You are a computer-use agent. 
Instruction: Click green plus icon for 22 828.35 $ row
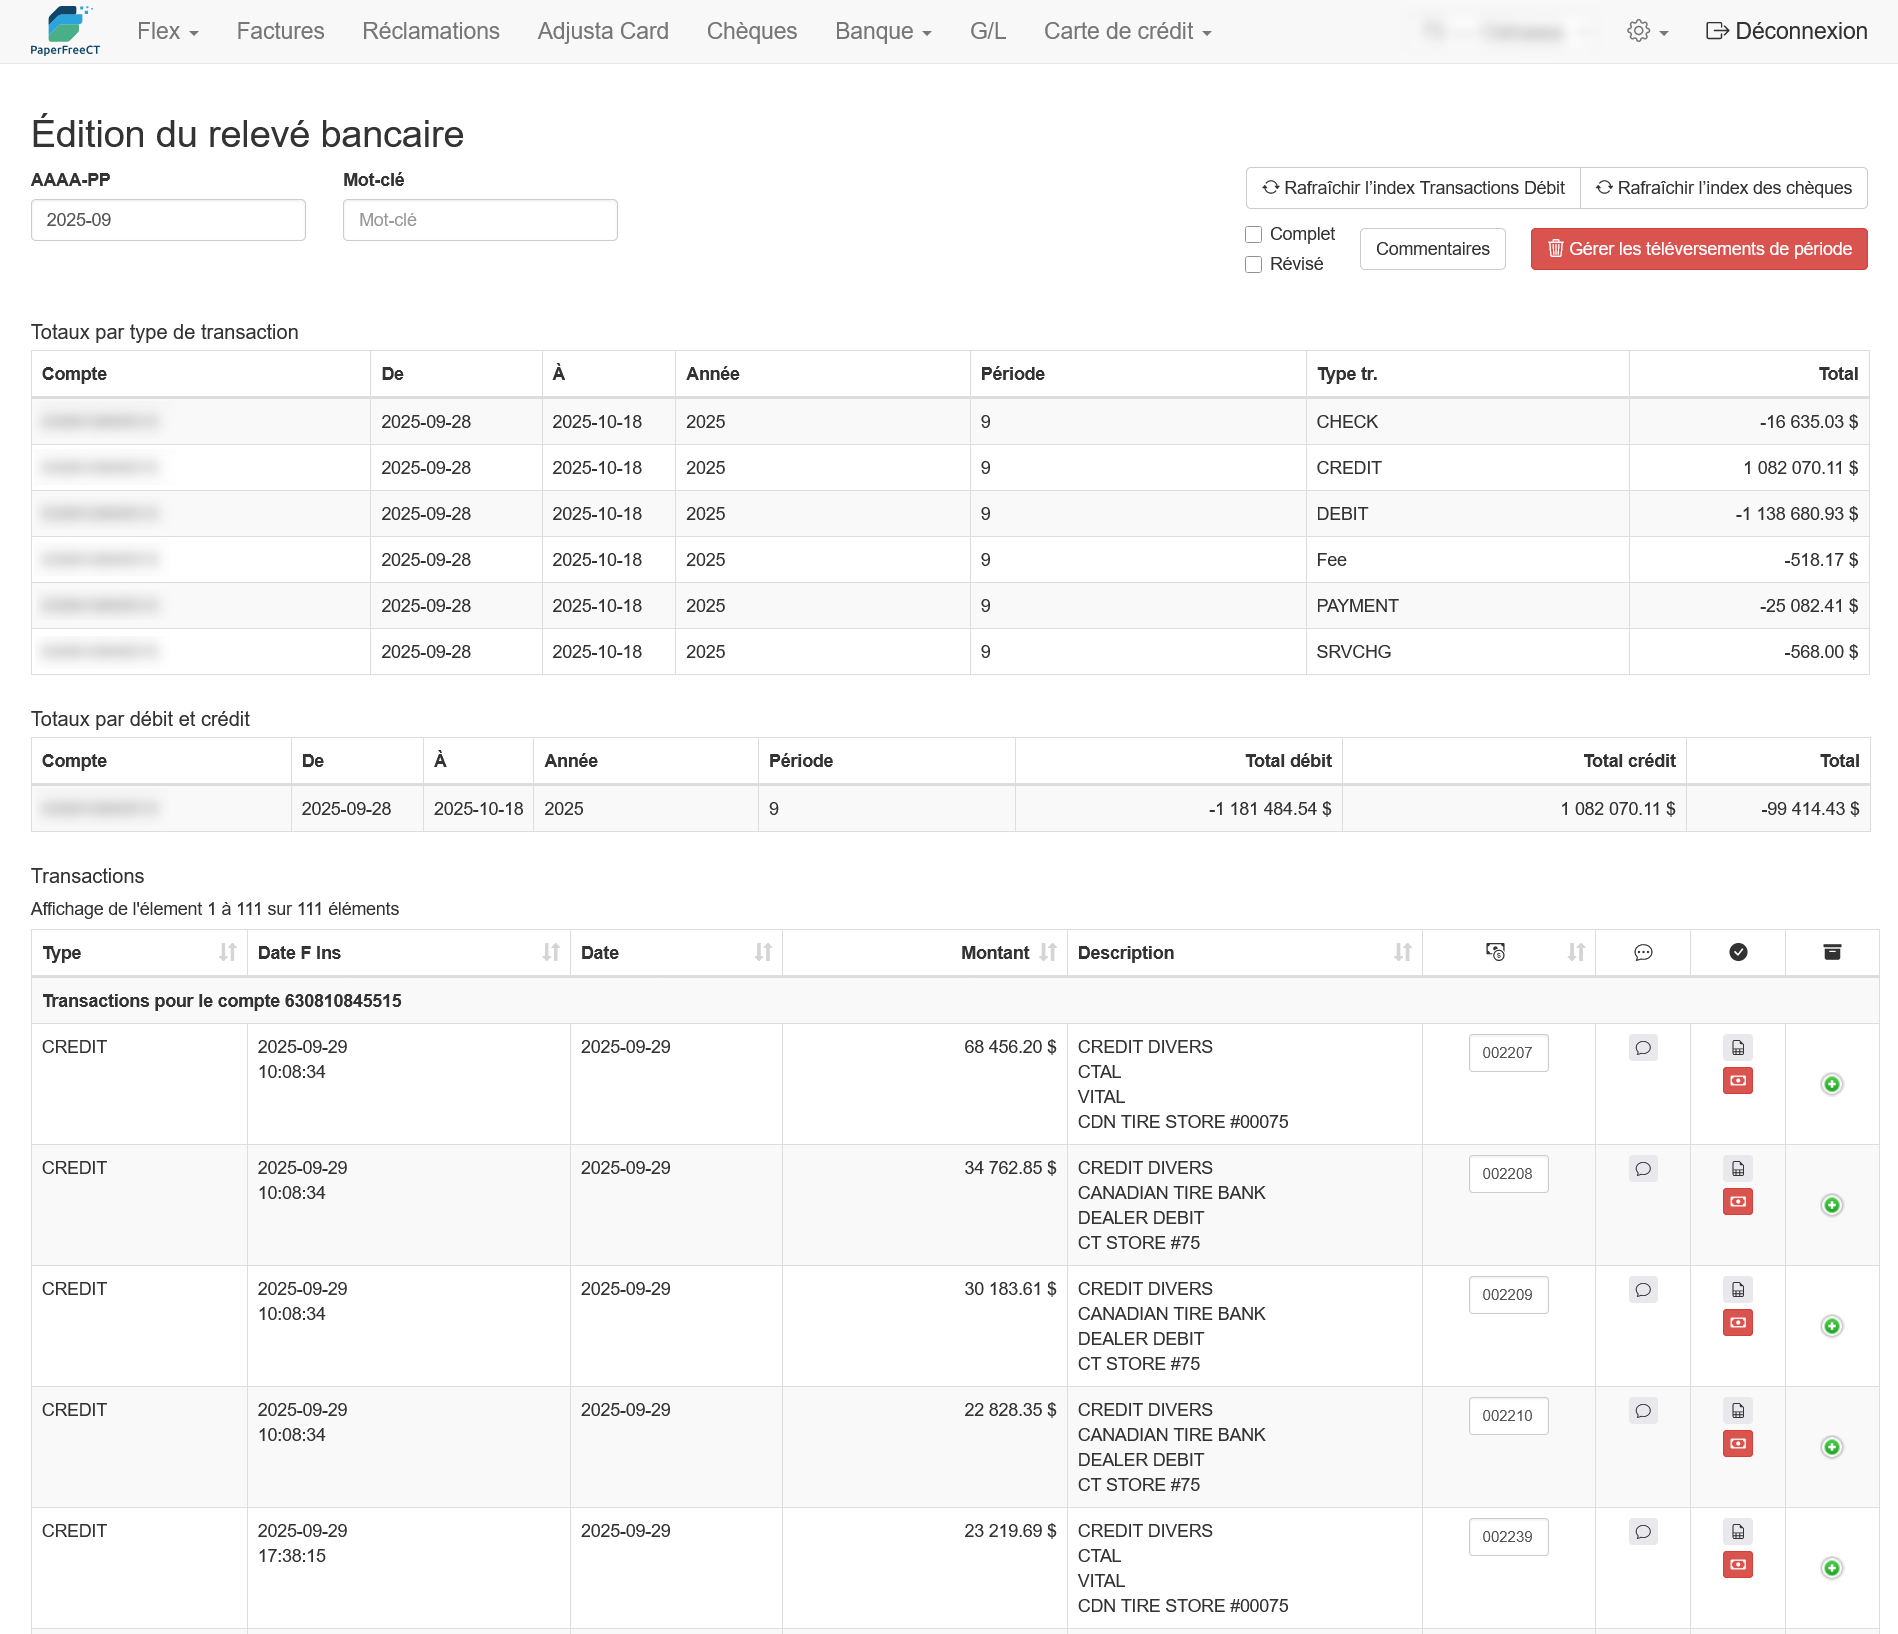[x=1831, y=1447]
